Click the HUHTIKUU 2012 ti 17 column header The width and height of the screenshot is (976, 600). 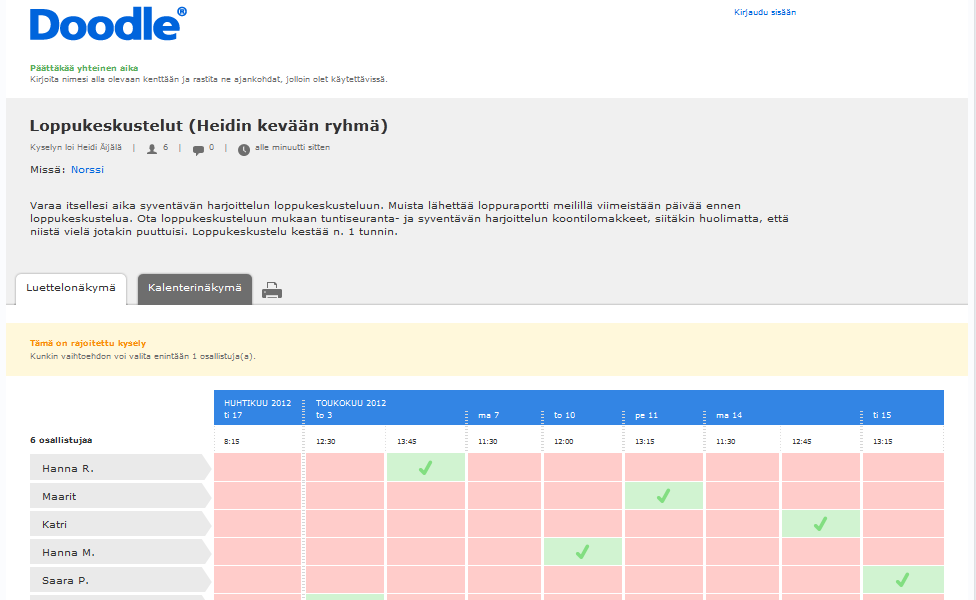[258, 409]
